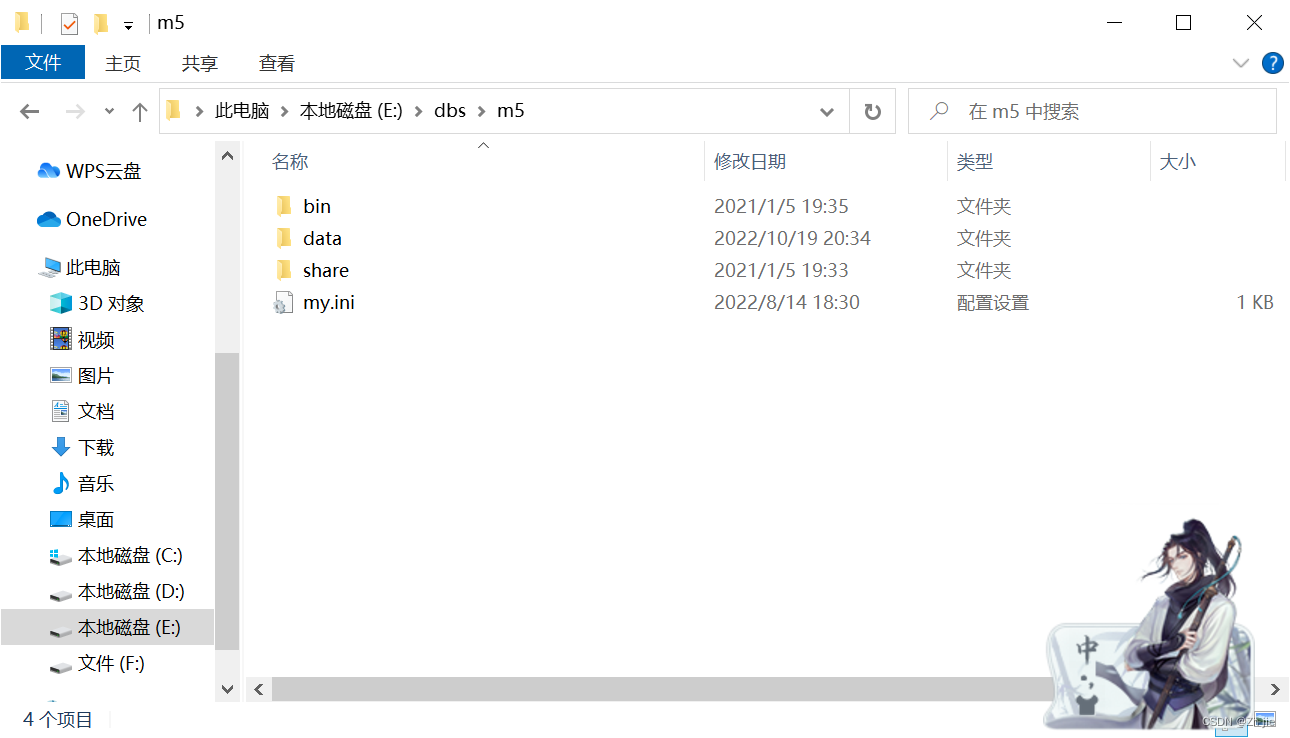Screen dimensions: 1290x738
Task: Click the horizontal scrollbar left arrow
Action: point(258,689)
